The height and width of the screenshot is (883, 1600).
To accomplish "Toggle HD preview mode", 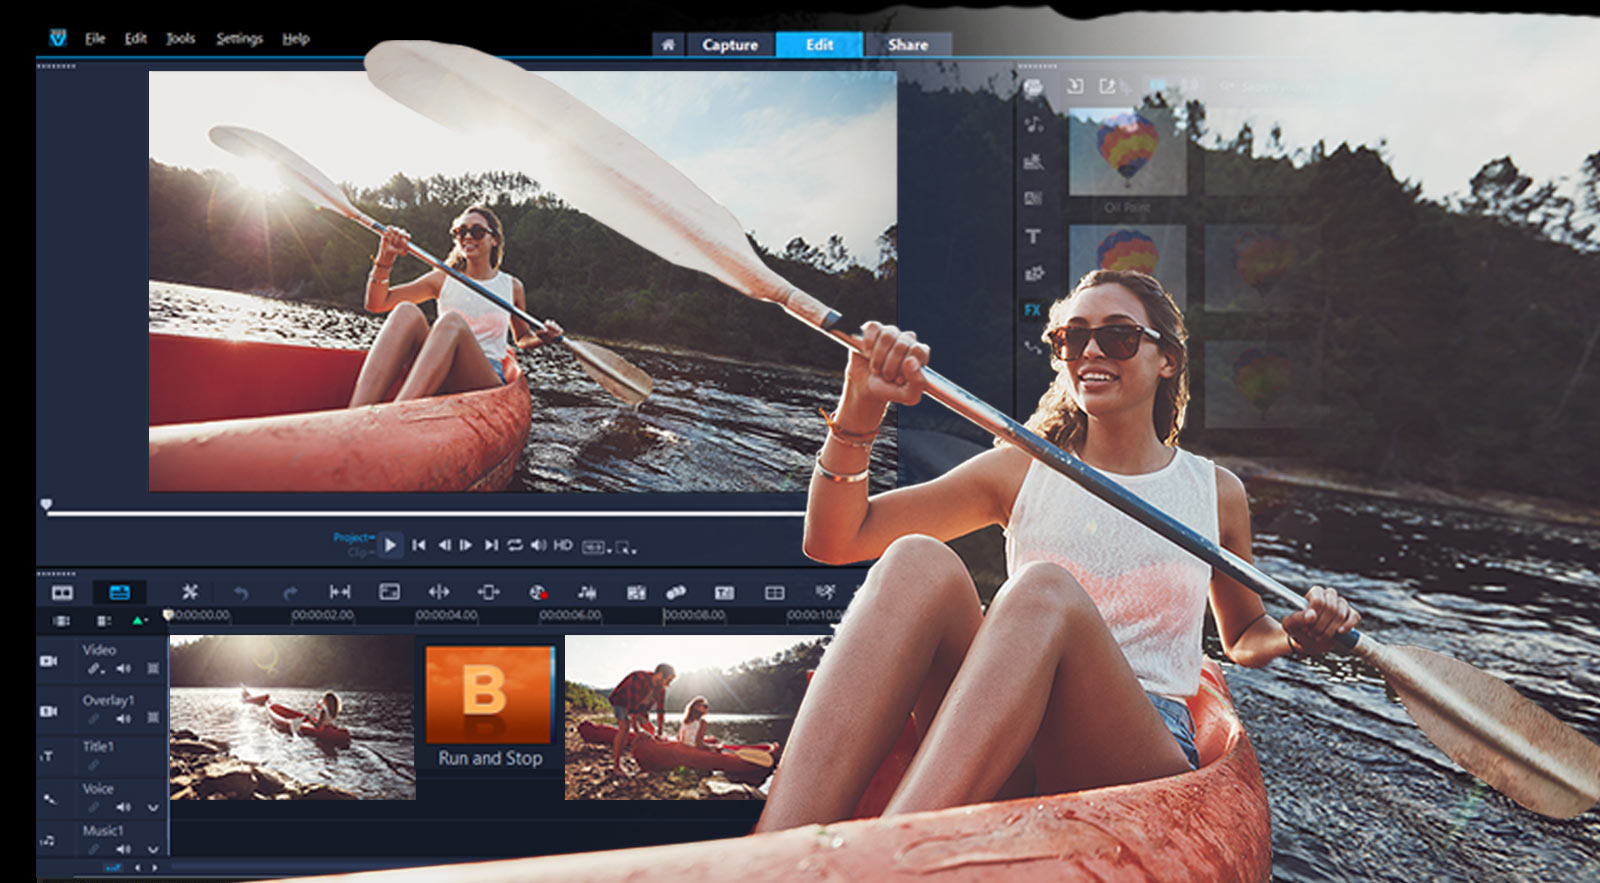I will (563, 545).
